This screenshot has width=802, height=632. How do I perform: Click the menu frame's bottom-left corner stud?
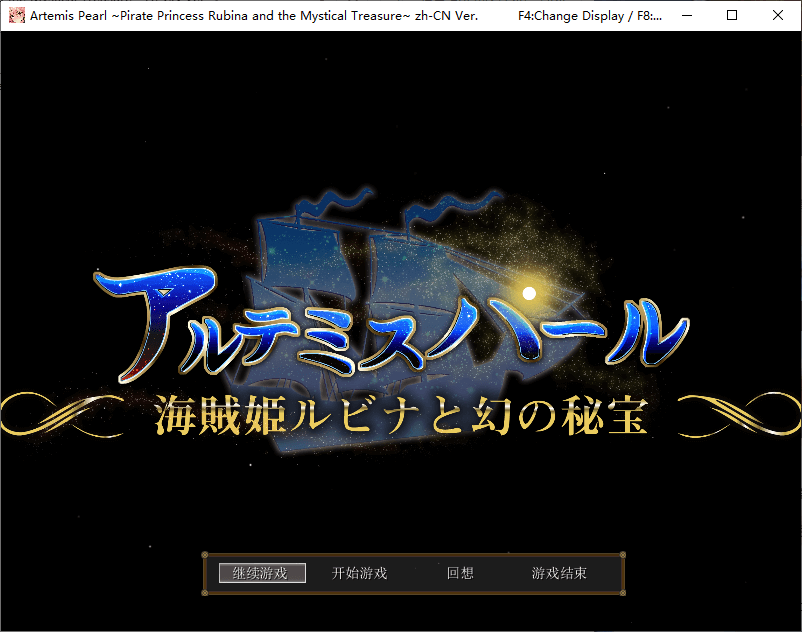point(205,592)
